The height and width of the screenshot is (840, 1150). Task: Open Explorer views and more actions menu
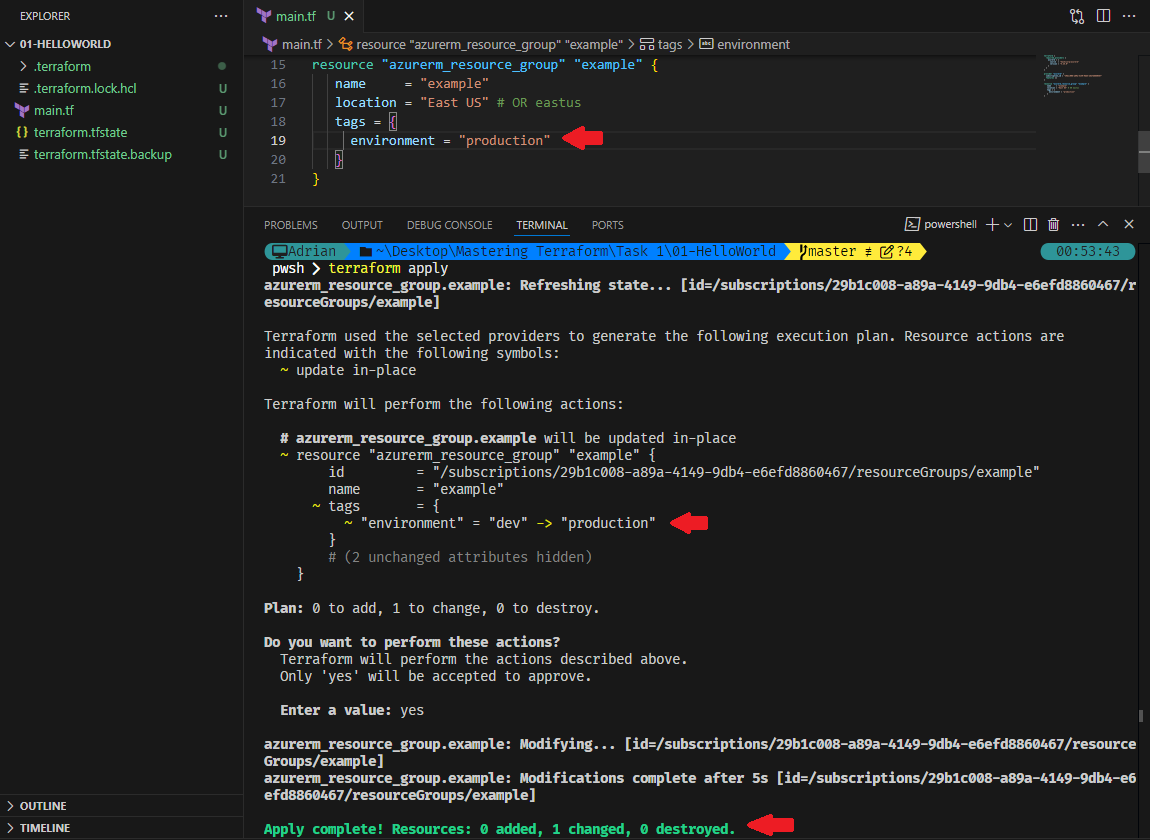(221, 15)
